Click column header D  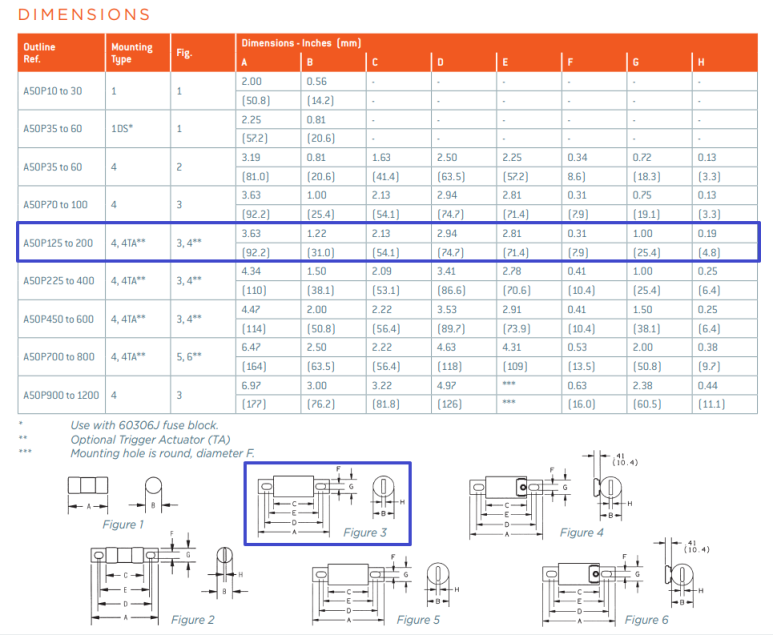click(x=464, y=62)
